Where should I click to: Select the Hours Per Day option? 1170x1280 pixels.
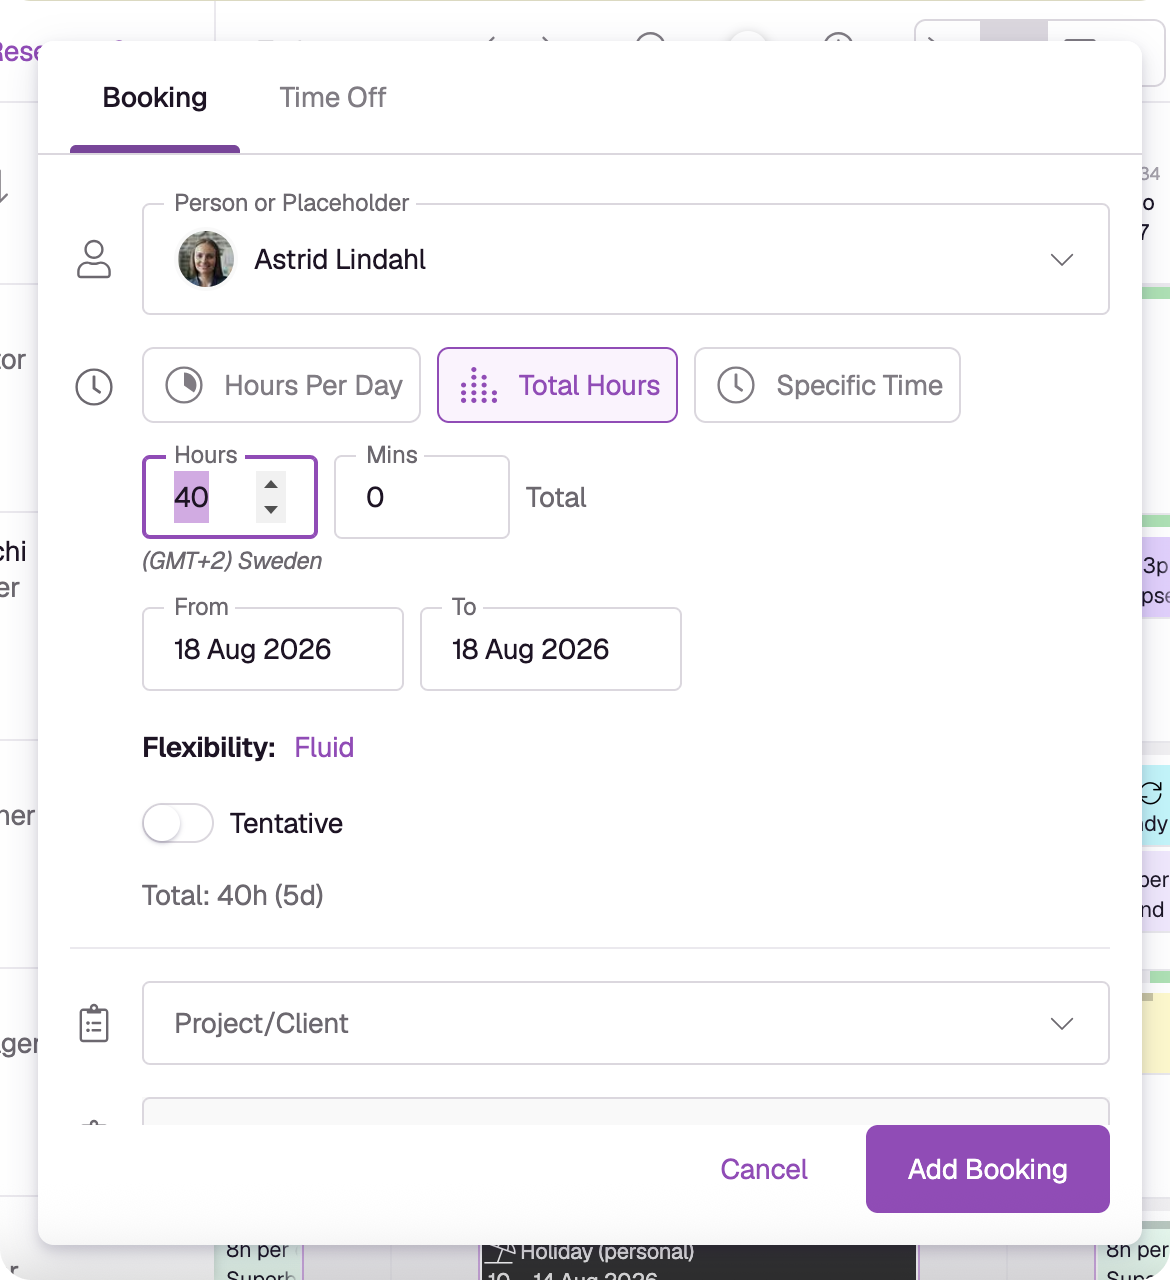click(281, 385)
